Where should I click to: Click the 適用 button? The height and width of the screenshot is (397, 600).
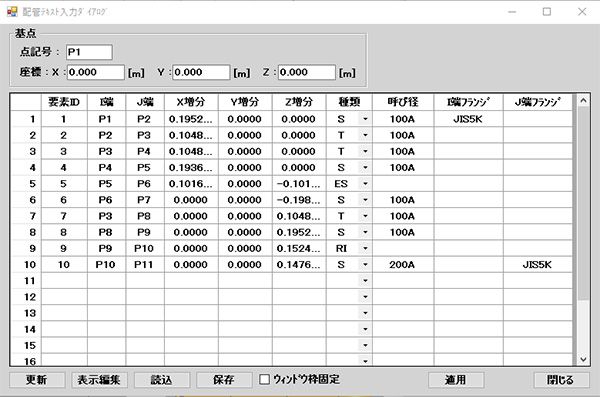pos(456,380)
